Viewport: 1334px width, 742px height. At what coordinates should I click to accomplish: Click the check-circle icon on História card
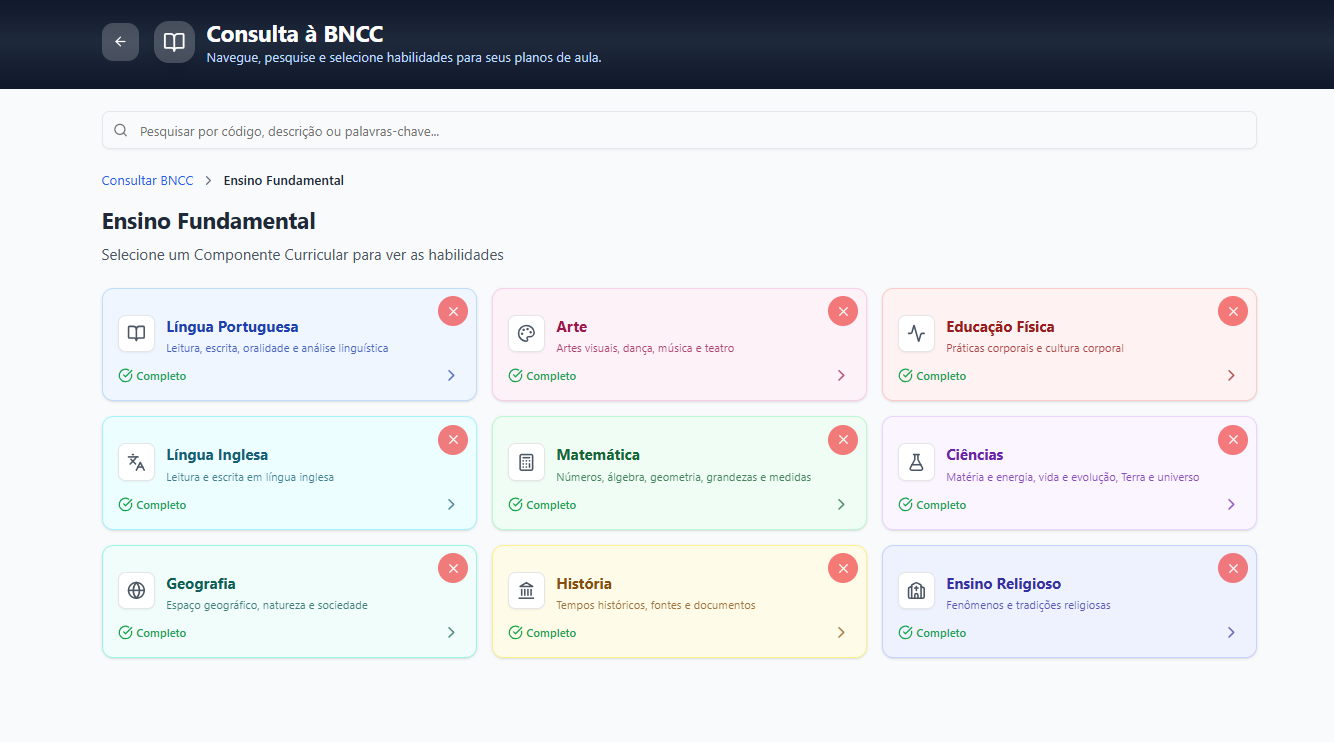515,633
